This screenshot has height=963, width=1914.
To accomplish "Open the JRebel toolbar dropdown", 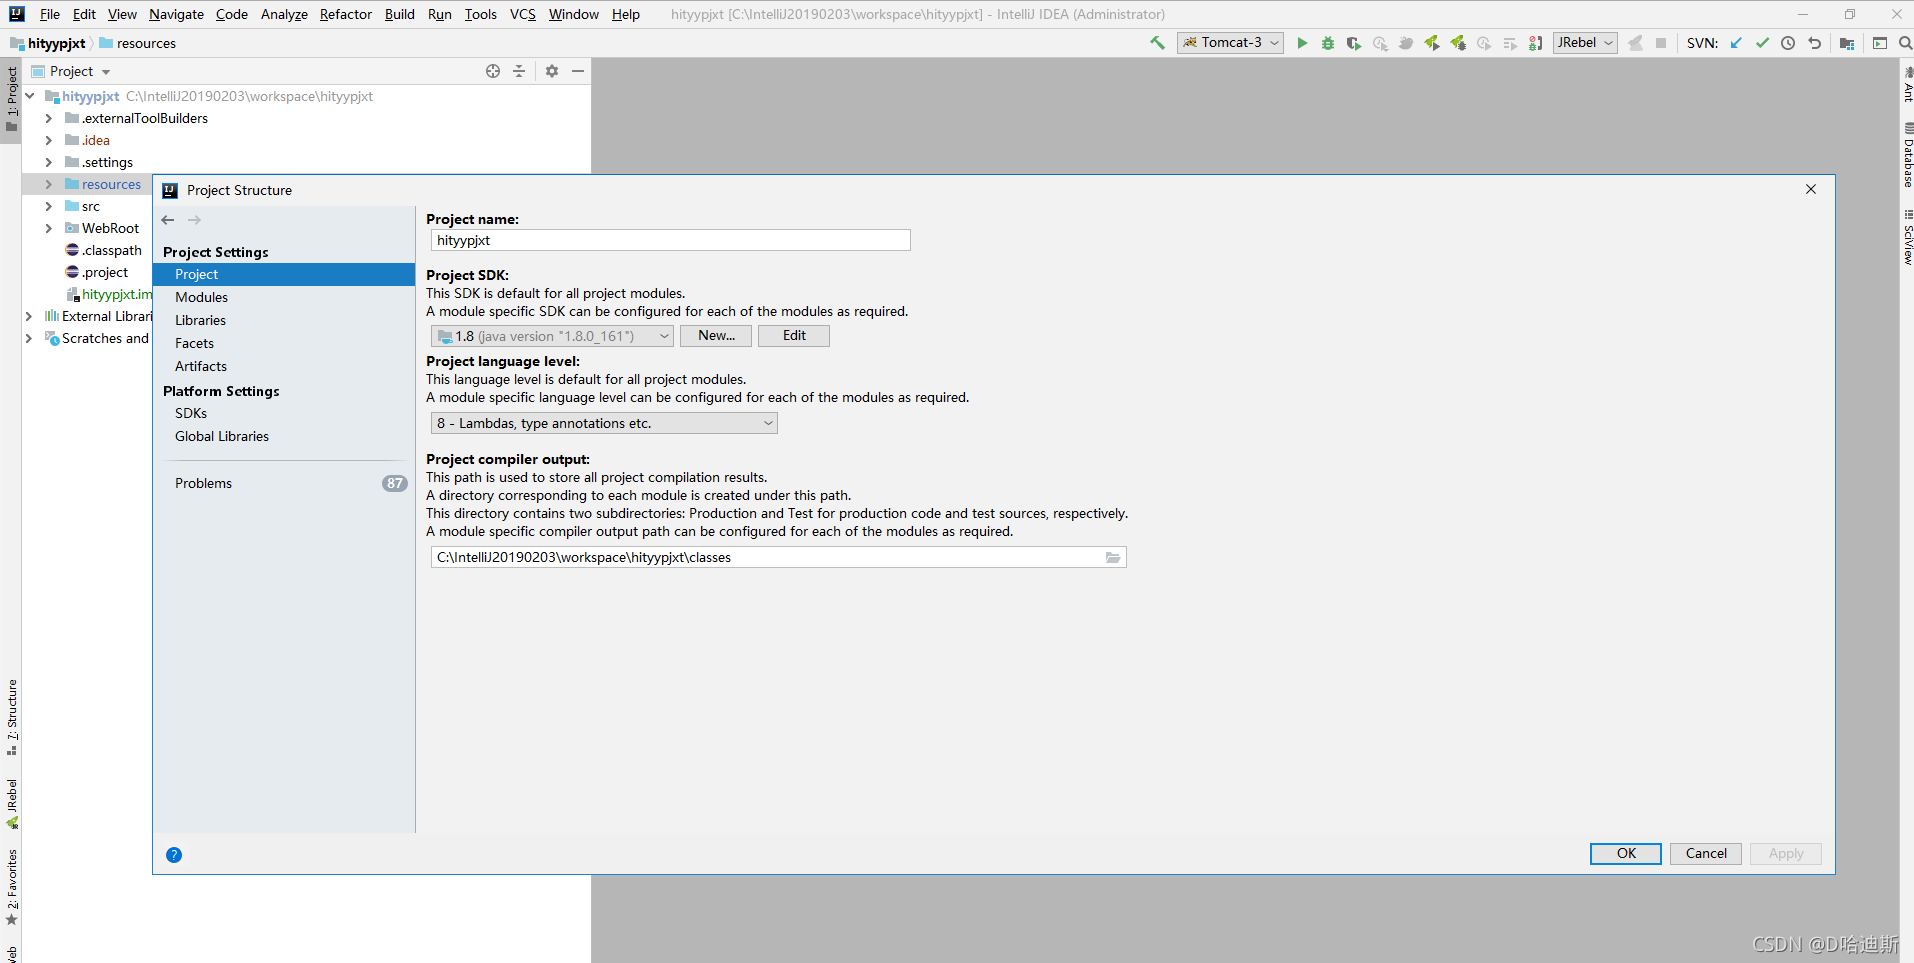I will coord(1585,43).
